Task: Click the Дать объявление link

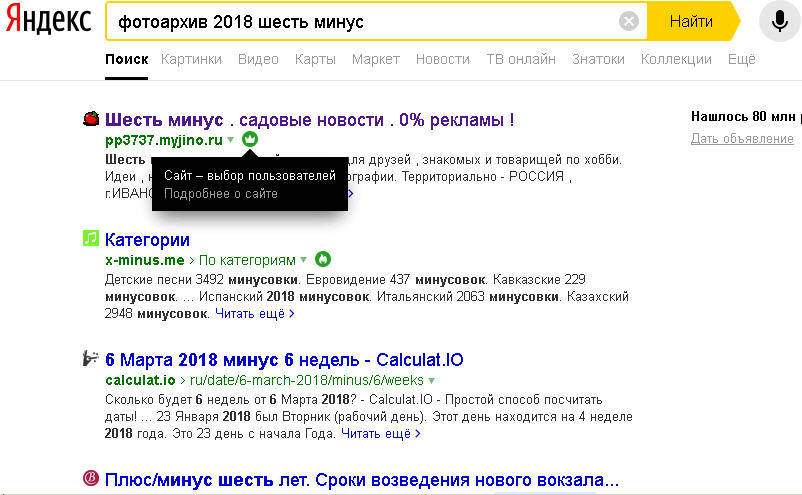Action: coord(742,139)
